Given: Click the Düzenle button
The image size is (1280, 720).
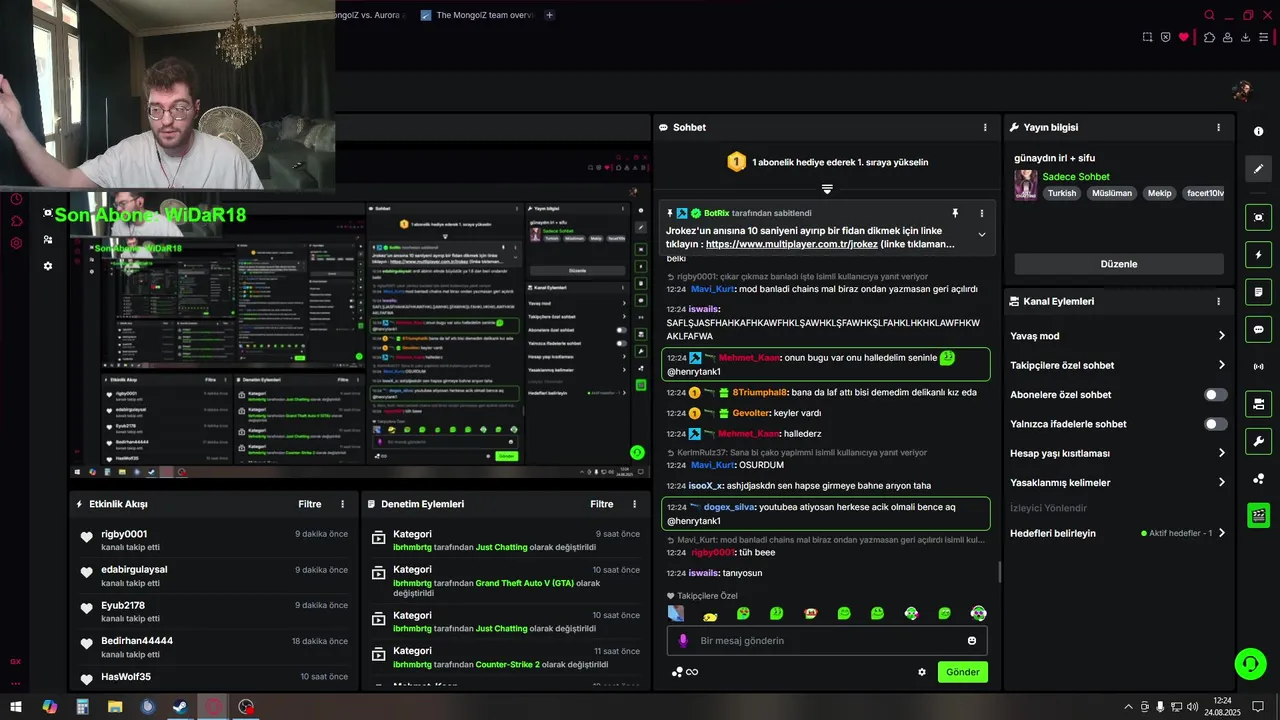Looking at the screenshot, I should [1119, 264].
